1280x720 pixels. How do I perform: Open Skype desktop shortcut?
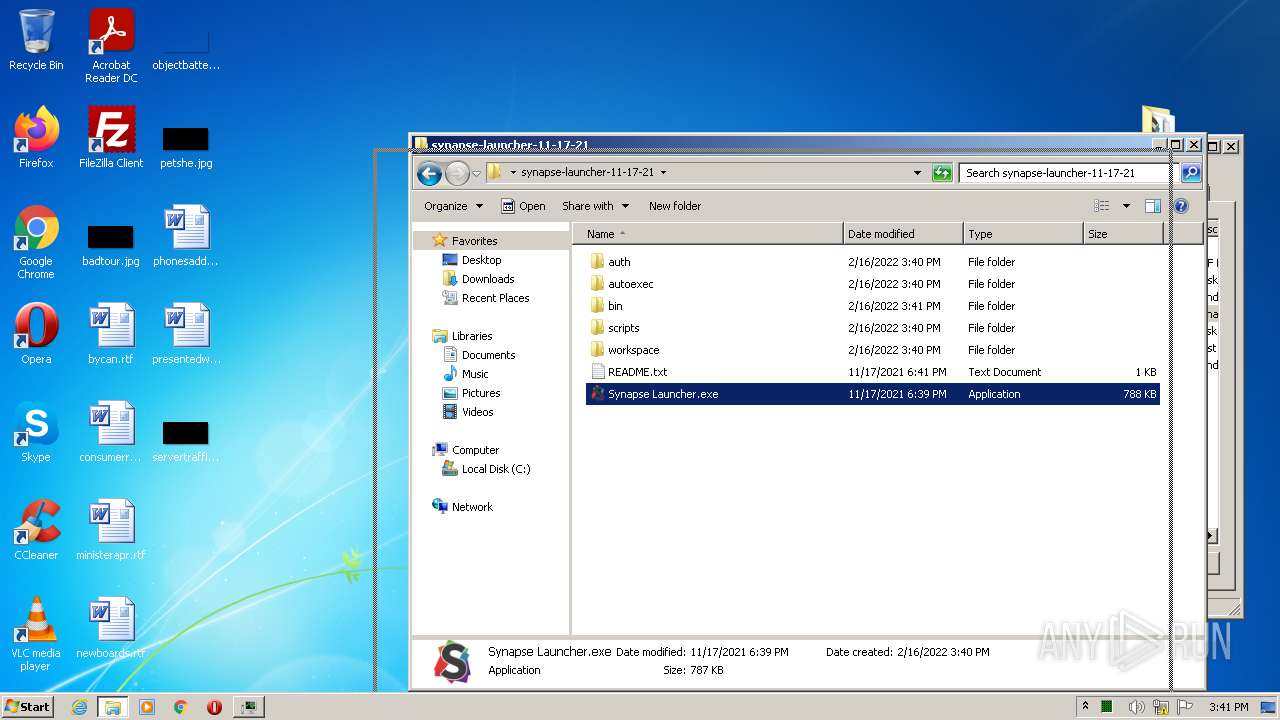(x=36, y=432)
